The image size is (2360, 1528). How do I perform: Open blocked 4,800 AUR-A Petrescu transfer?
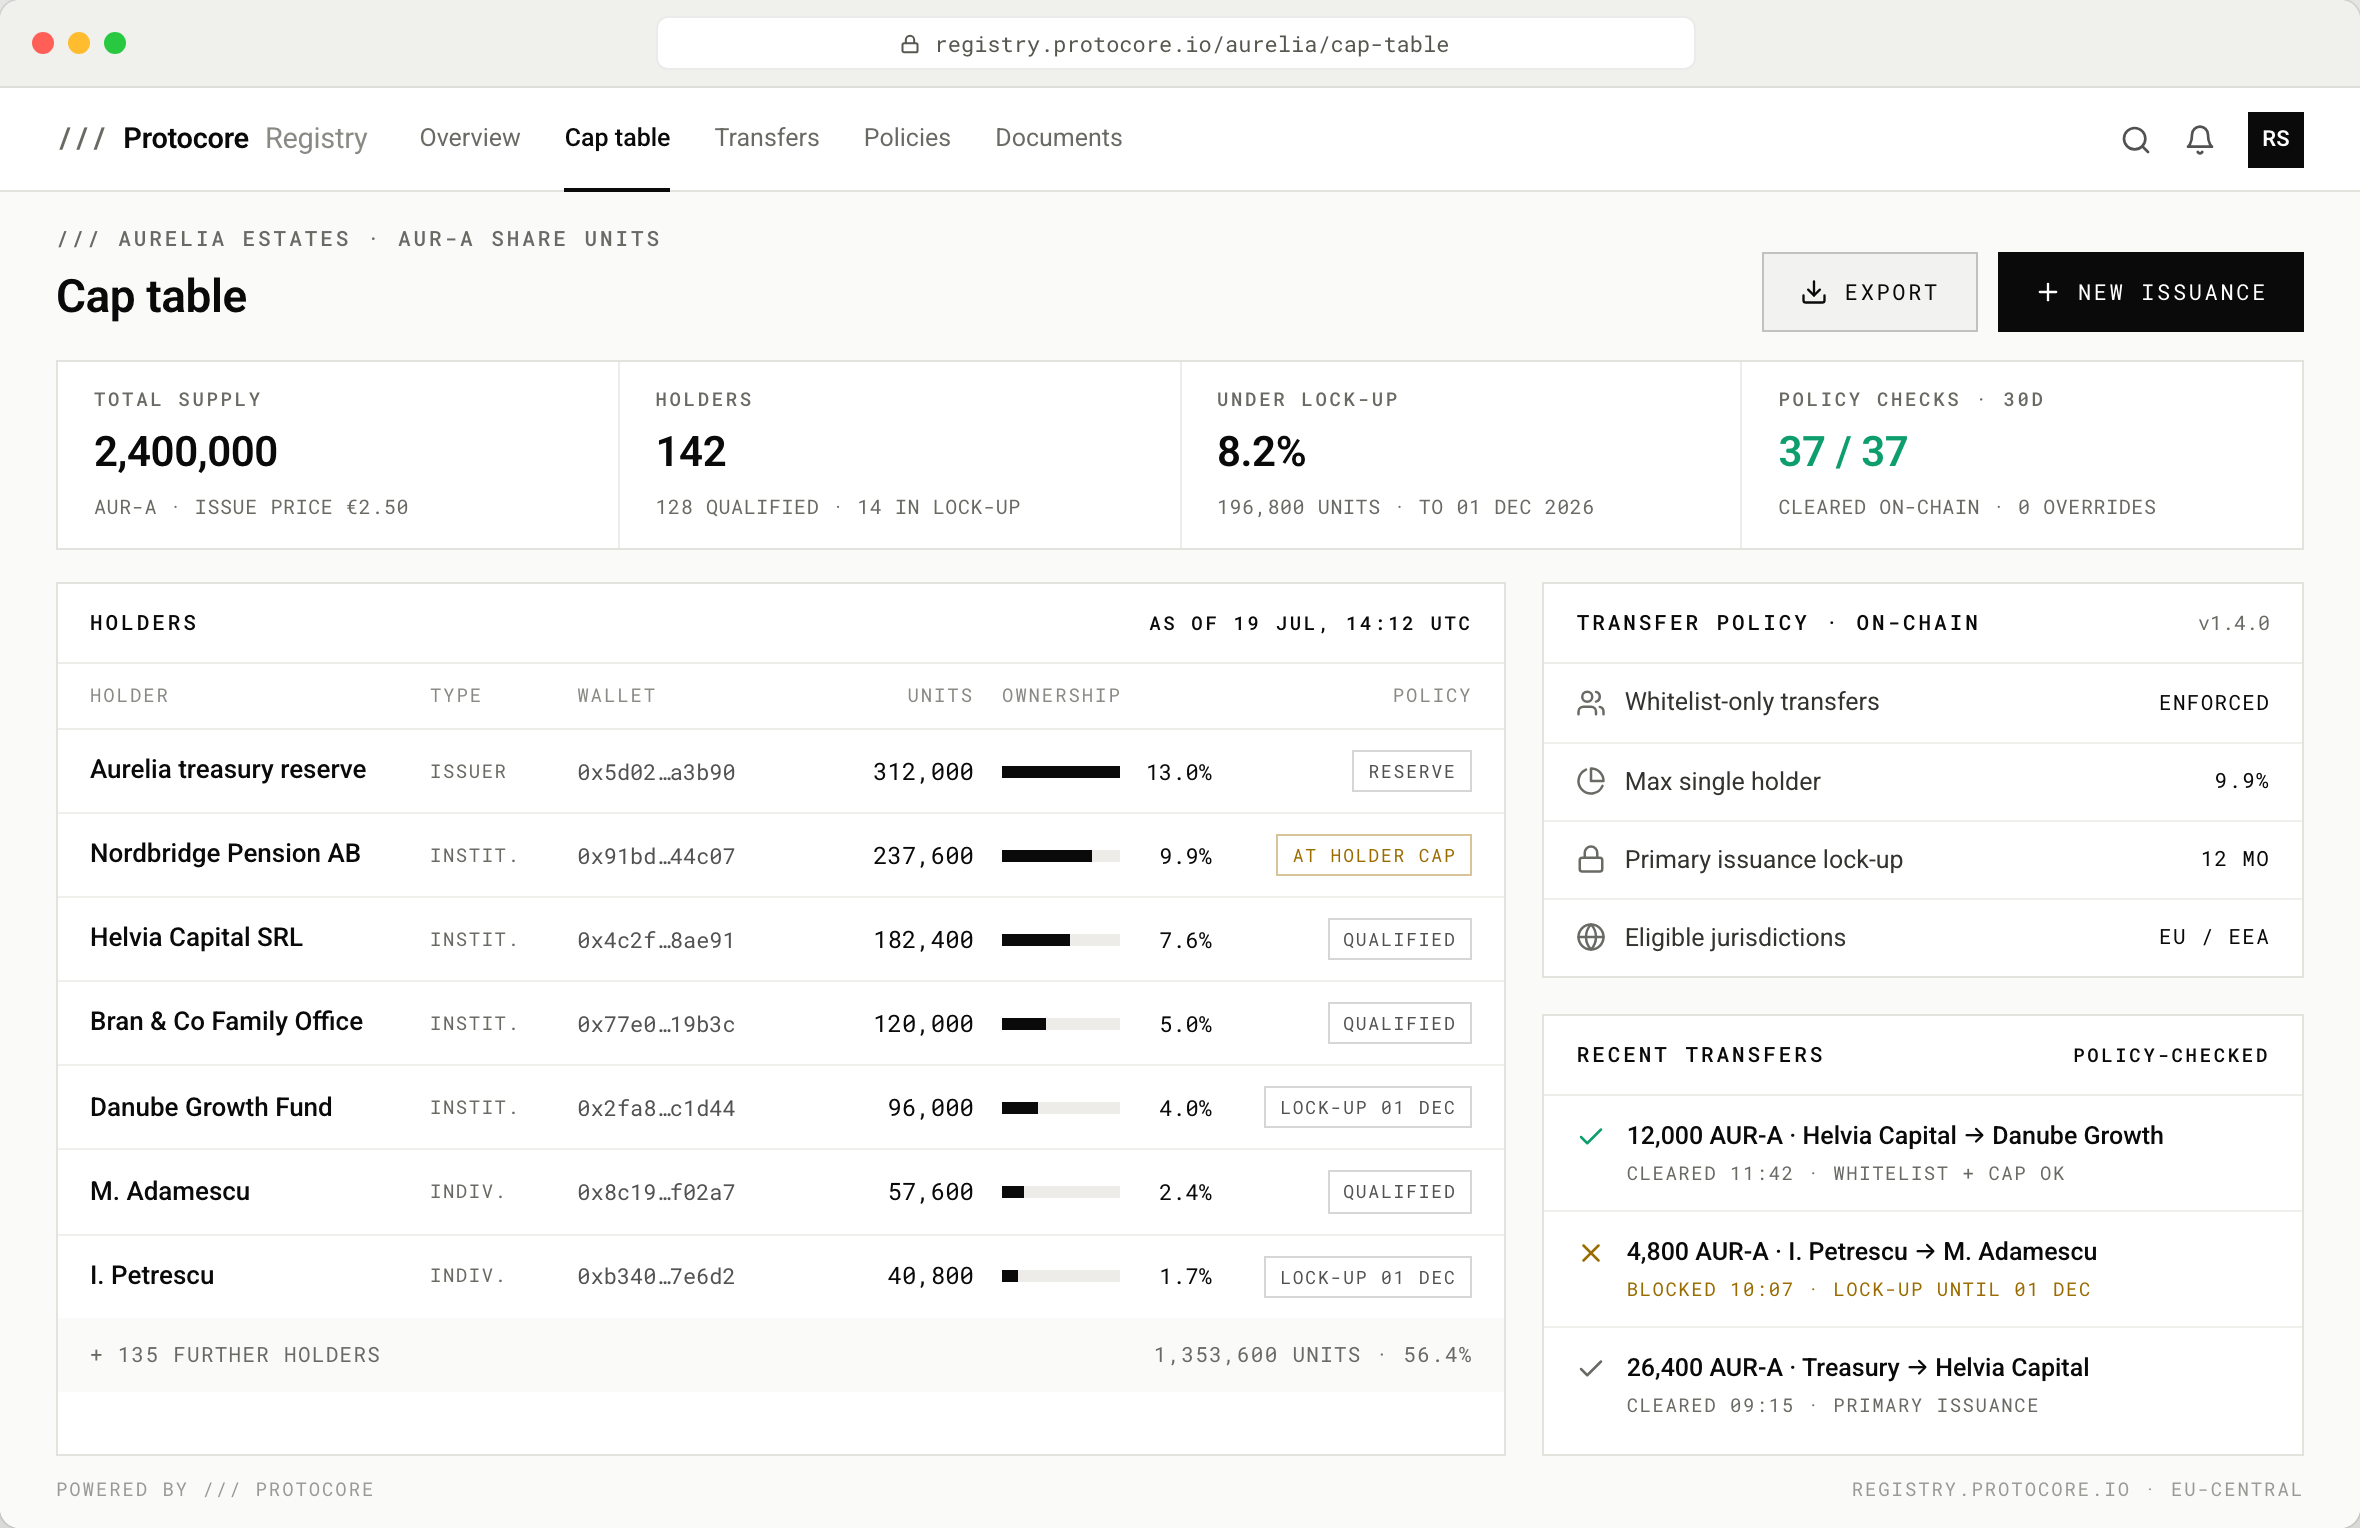1923,1269
